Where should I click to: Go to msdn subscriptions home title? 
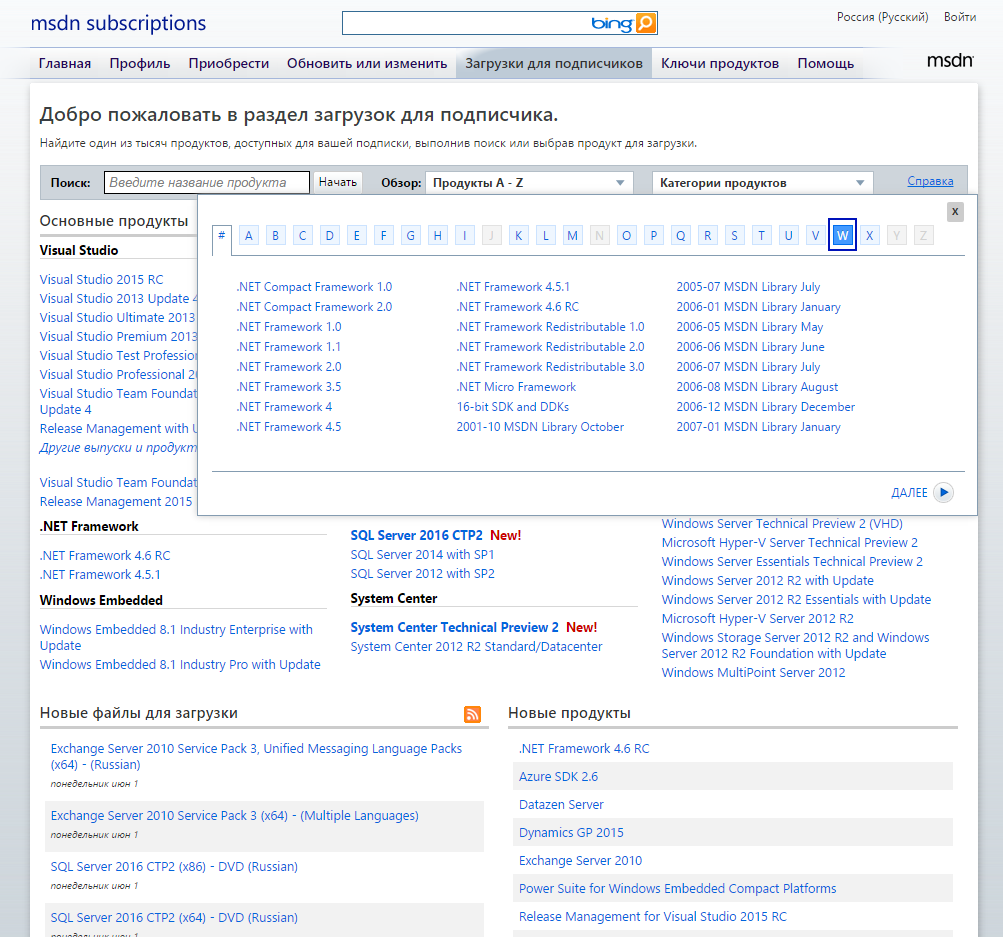118,23
